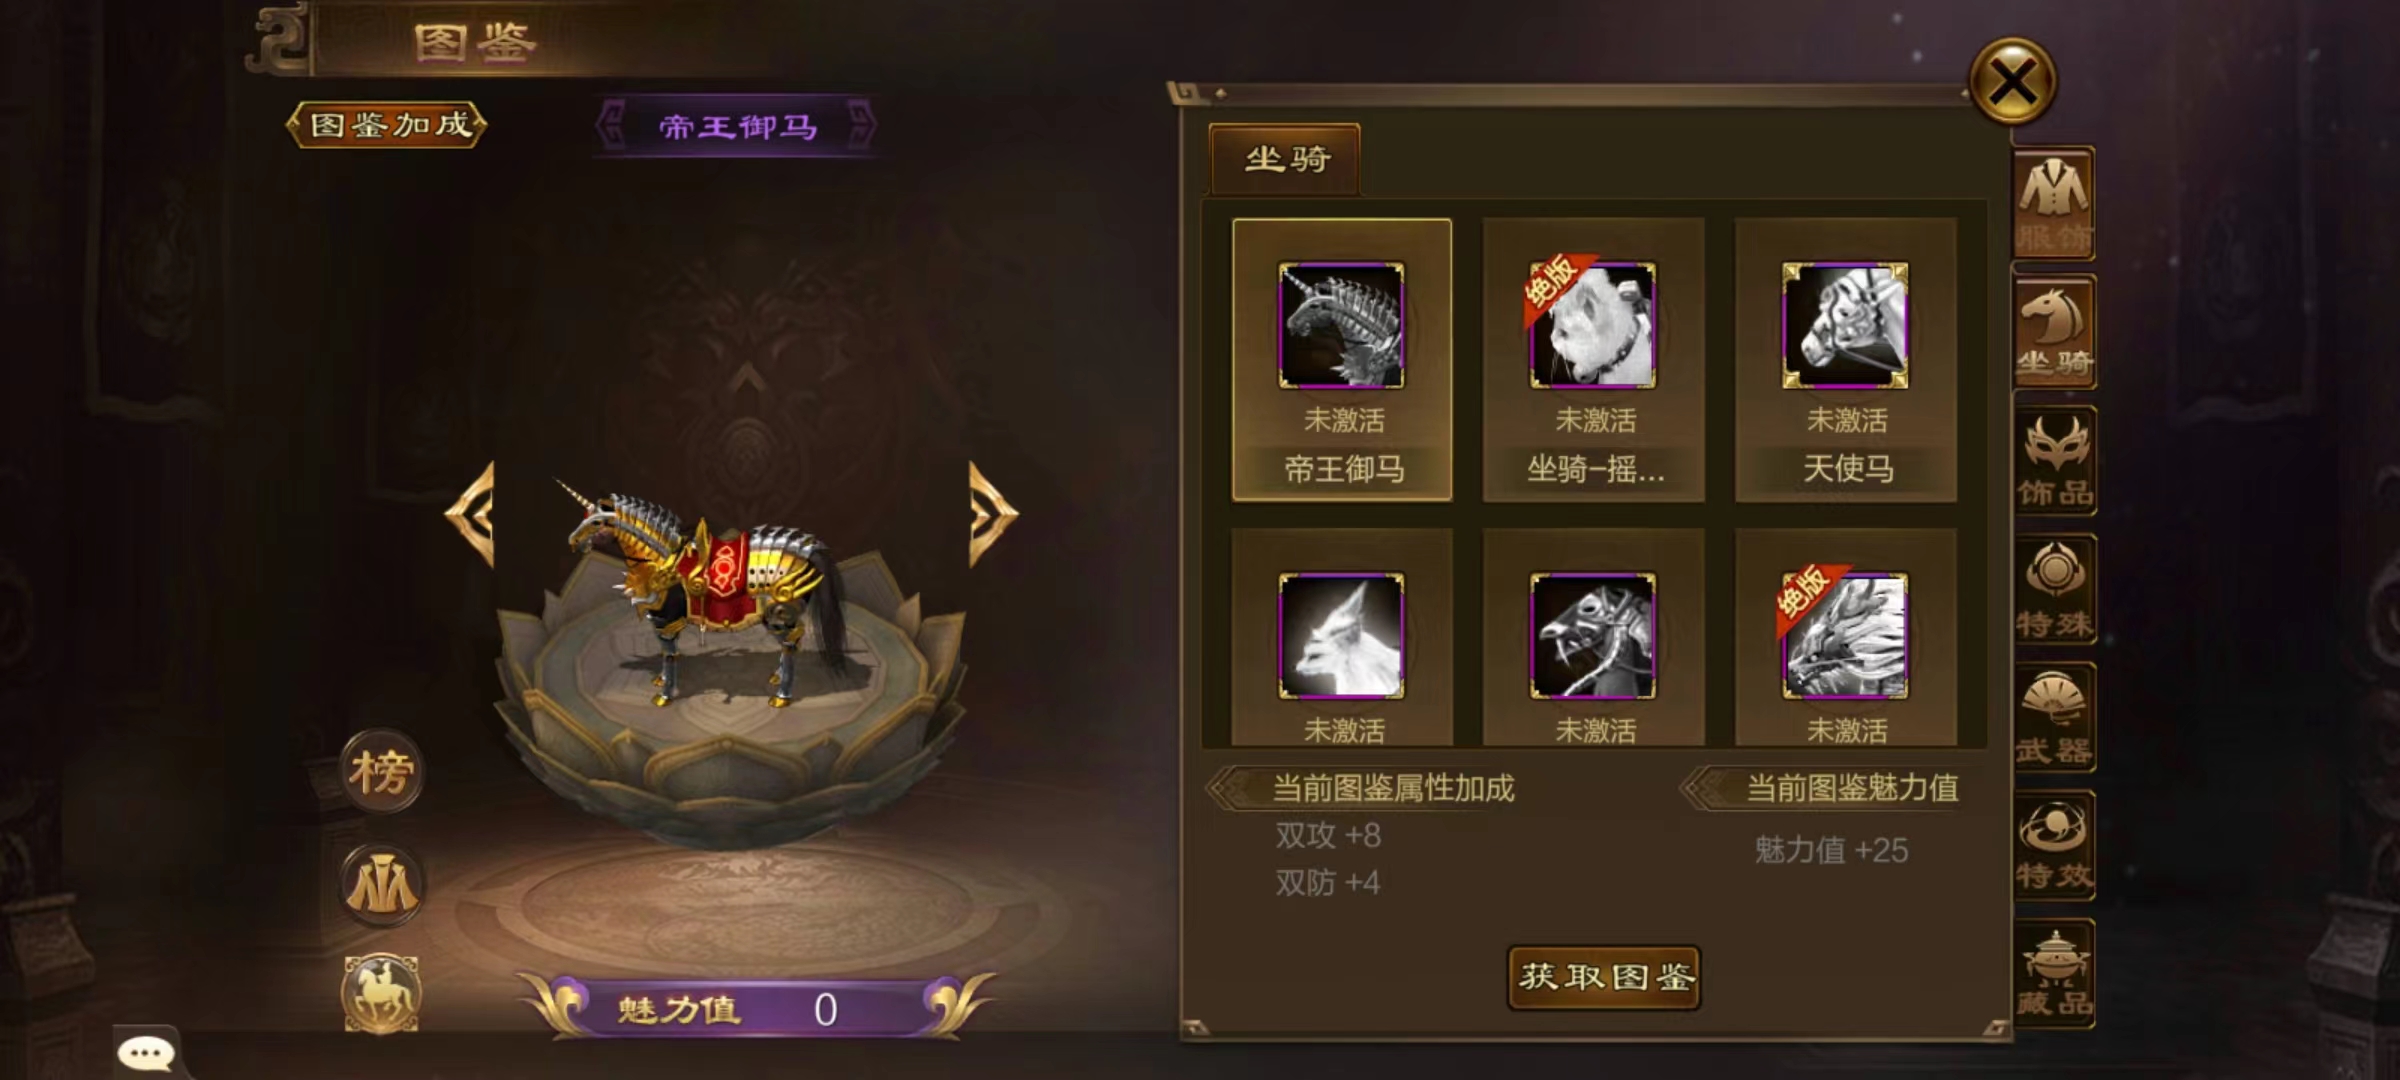Open the chat bubble icon
The image size is (2400, 1080).
[146, 1053]
